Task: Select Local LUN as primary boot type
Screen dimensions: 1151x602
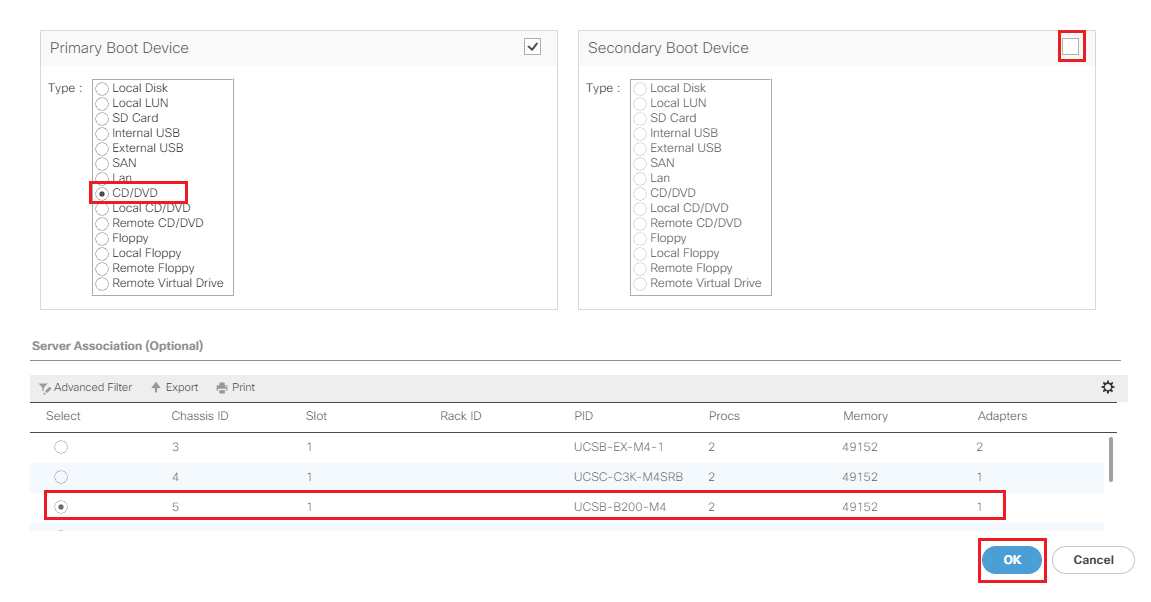Action: 102,104
